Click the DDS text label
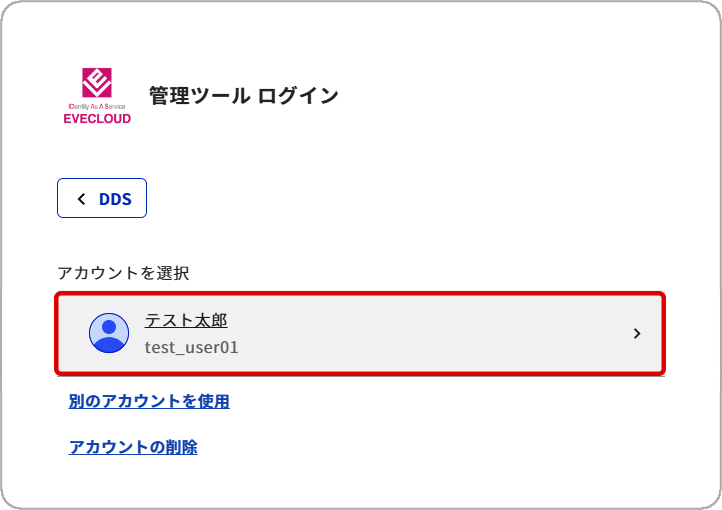 pos(115,199)
